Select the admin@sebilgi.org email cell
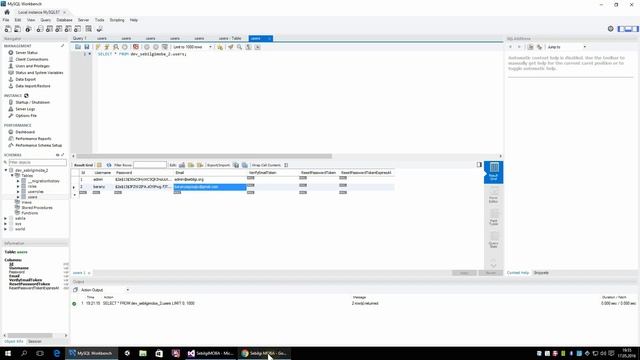Viewport: 640px width, 360px height. point(209,179)
